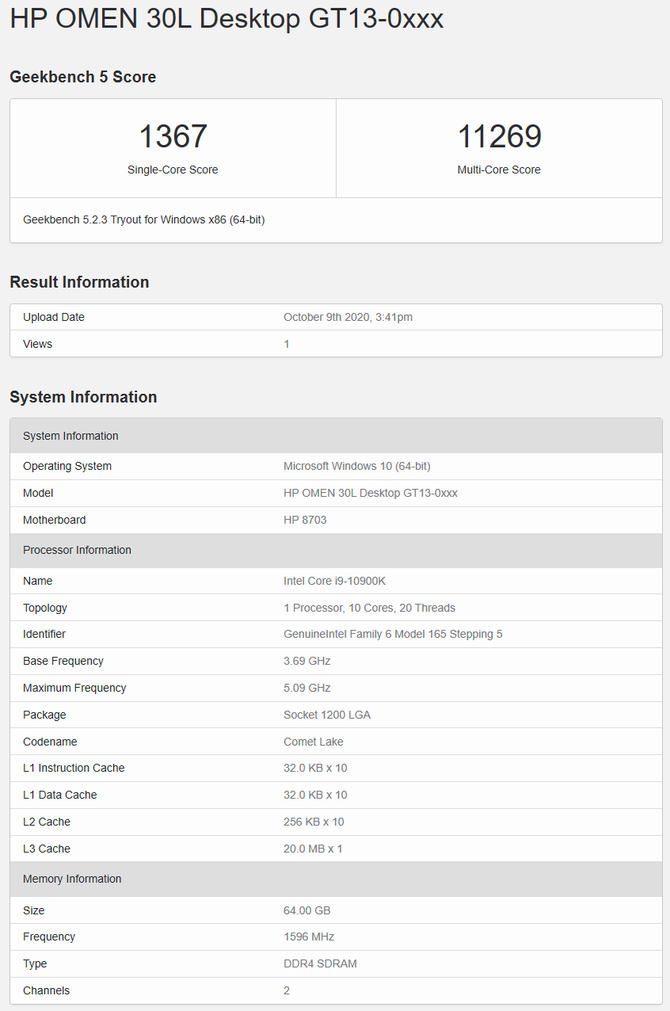
Task: Click the Topology value with 10 Cores
Action: click(369, 608)
